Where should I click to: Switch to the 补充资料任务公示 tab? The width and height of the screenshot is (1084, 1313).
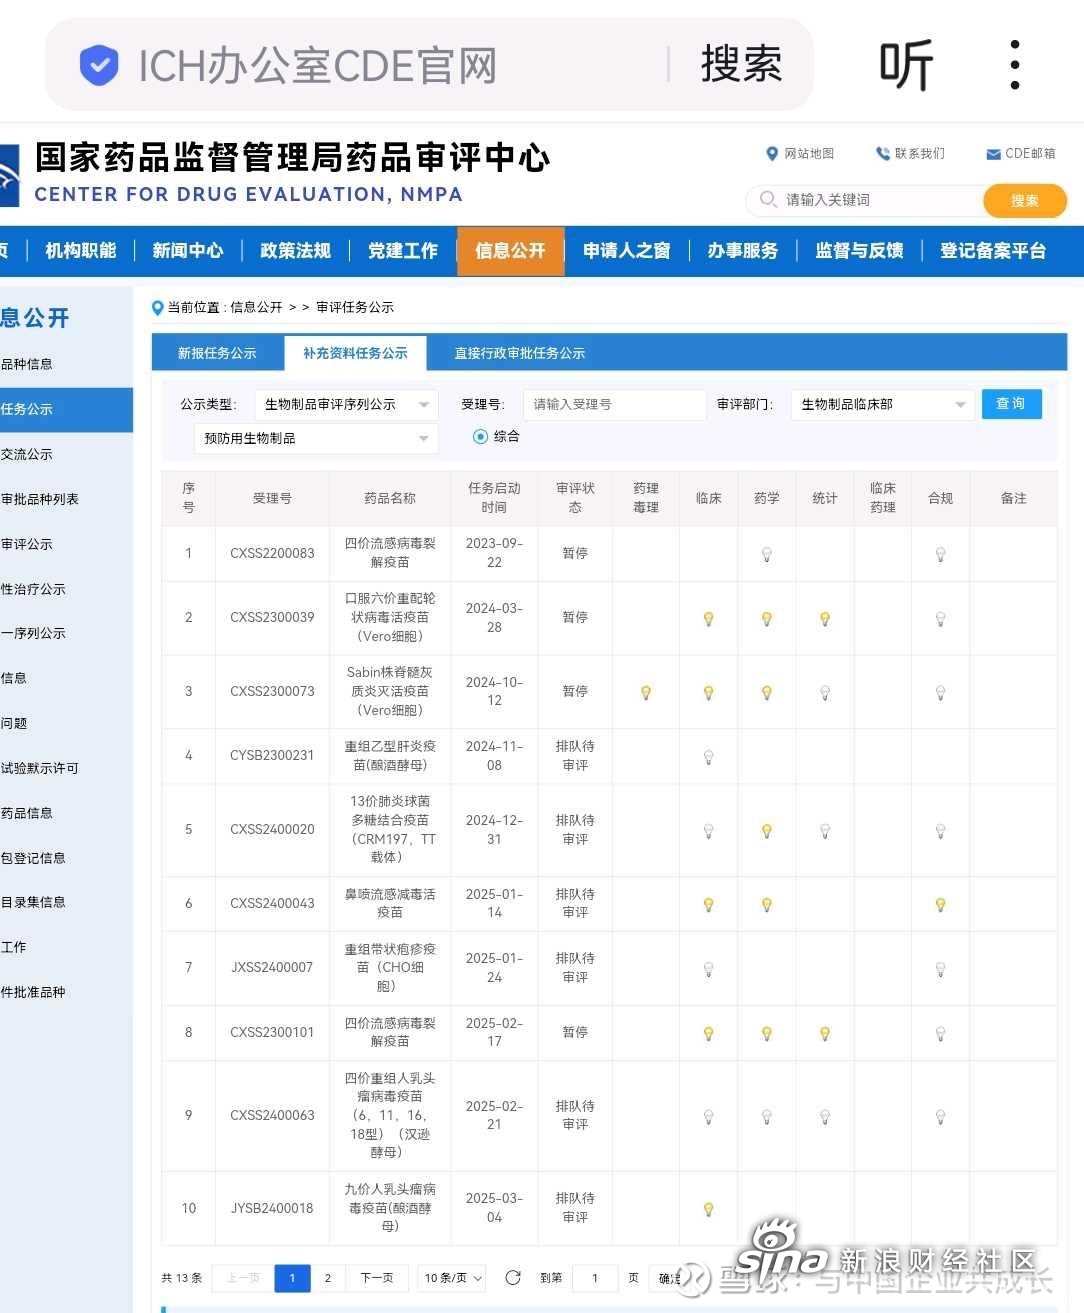click(x=355, y=353)
